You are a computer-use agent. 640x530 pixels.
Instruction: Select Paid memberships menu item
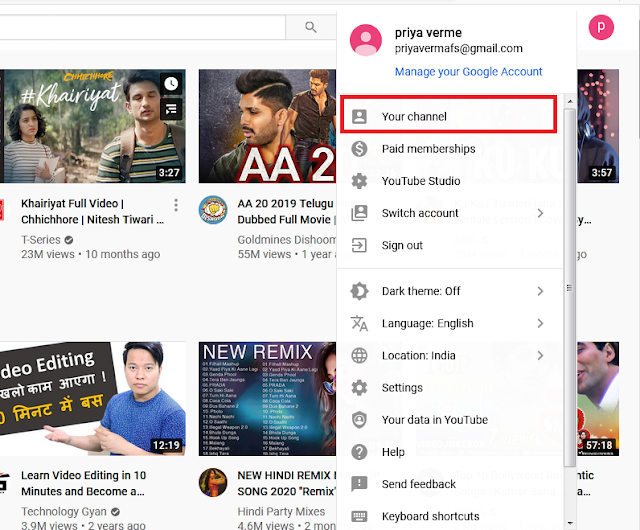[451, 149]
